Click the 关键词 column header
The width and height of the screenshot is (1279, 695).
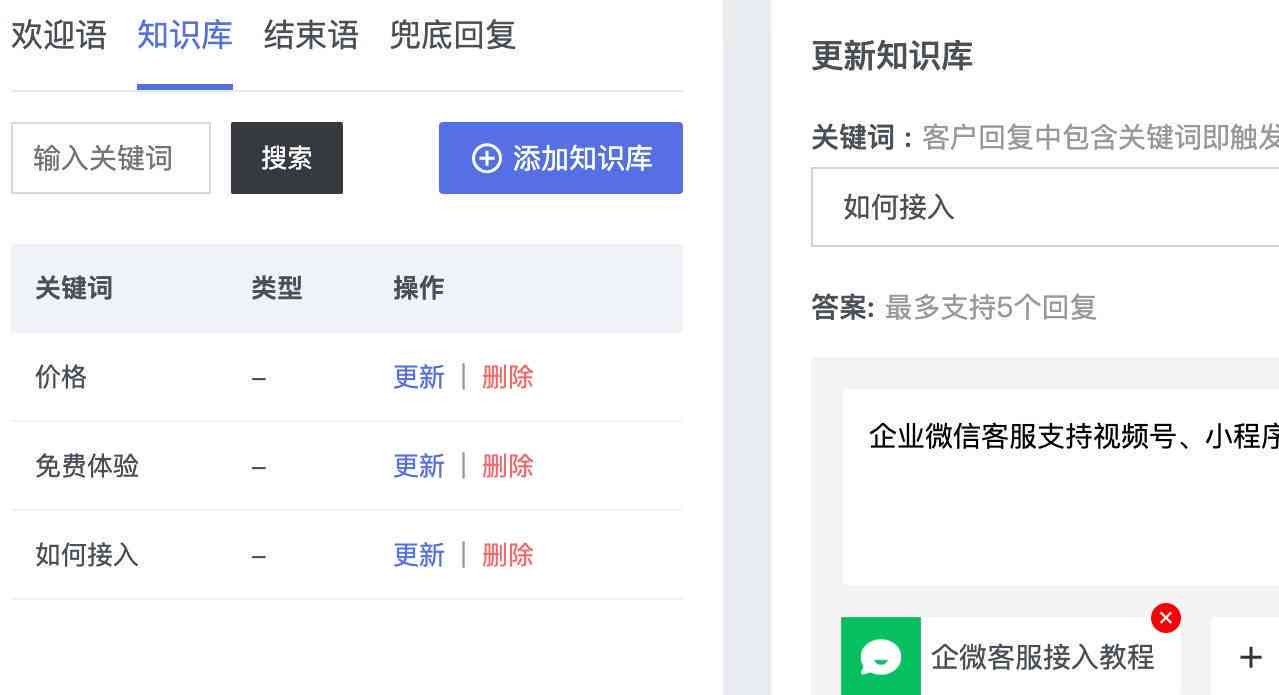[74, 288]
